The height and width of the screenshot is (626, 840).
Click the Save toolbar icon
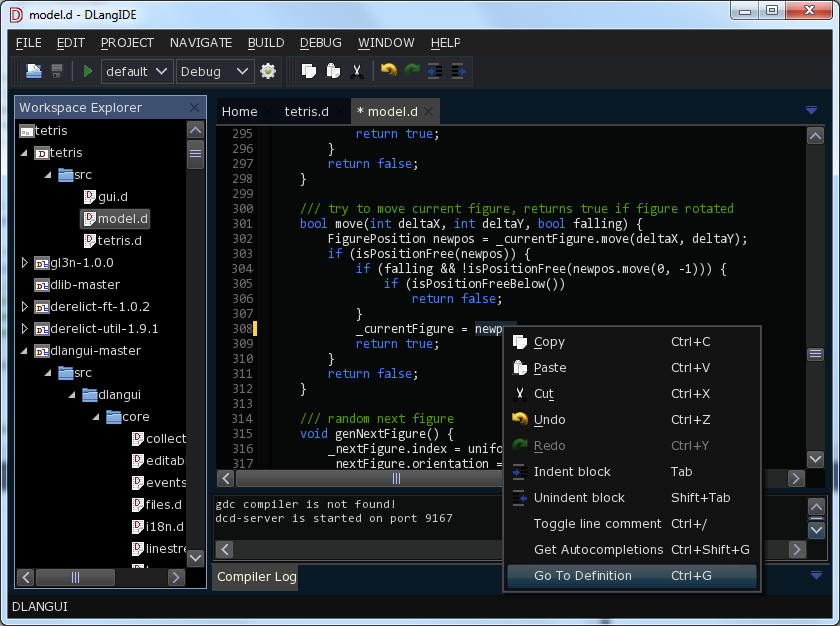click(56, 71)
